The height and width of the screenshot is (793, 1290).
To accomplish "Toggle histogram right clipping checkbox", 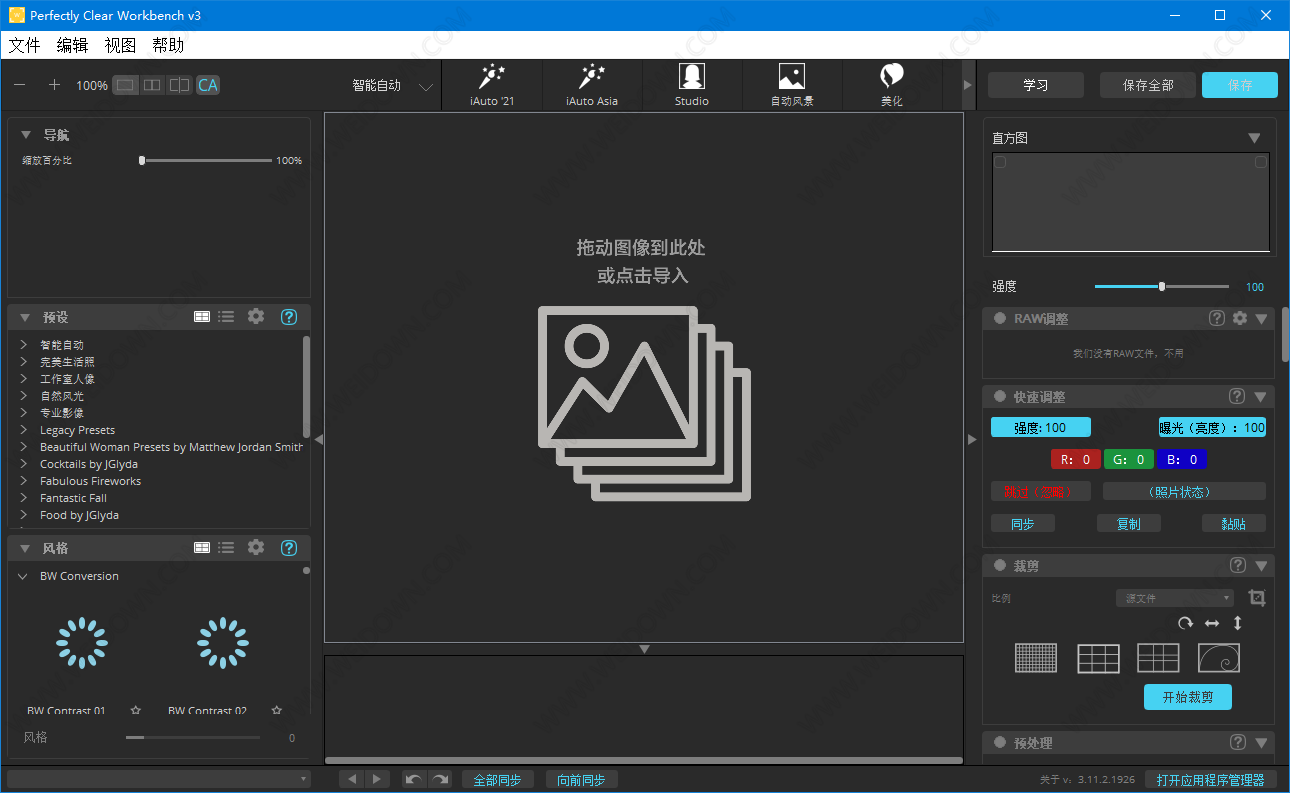I will 1260,162.
